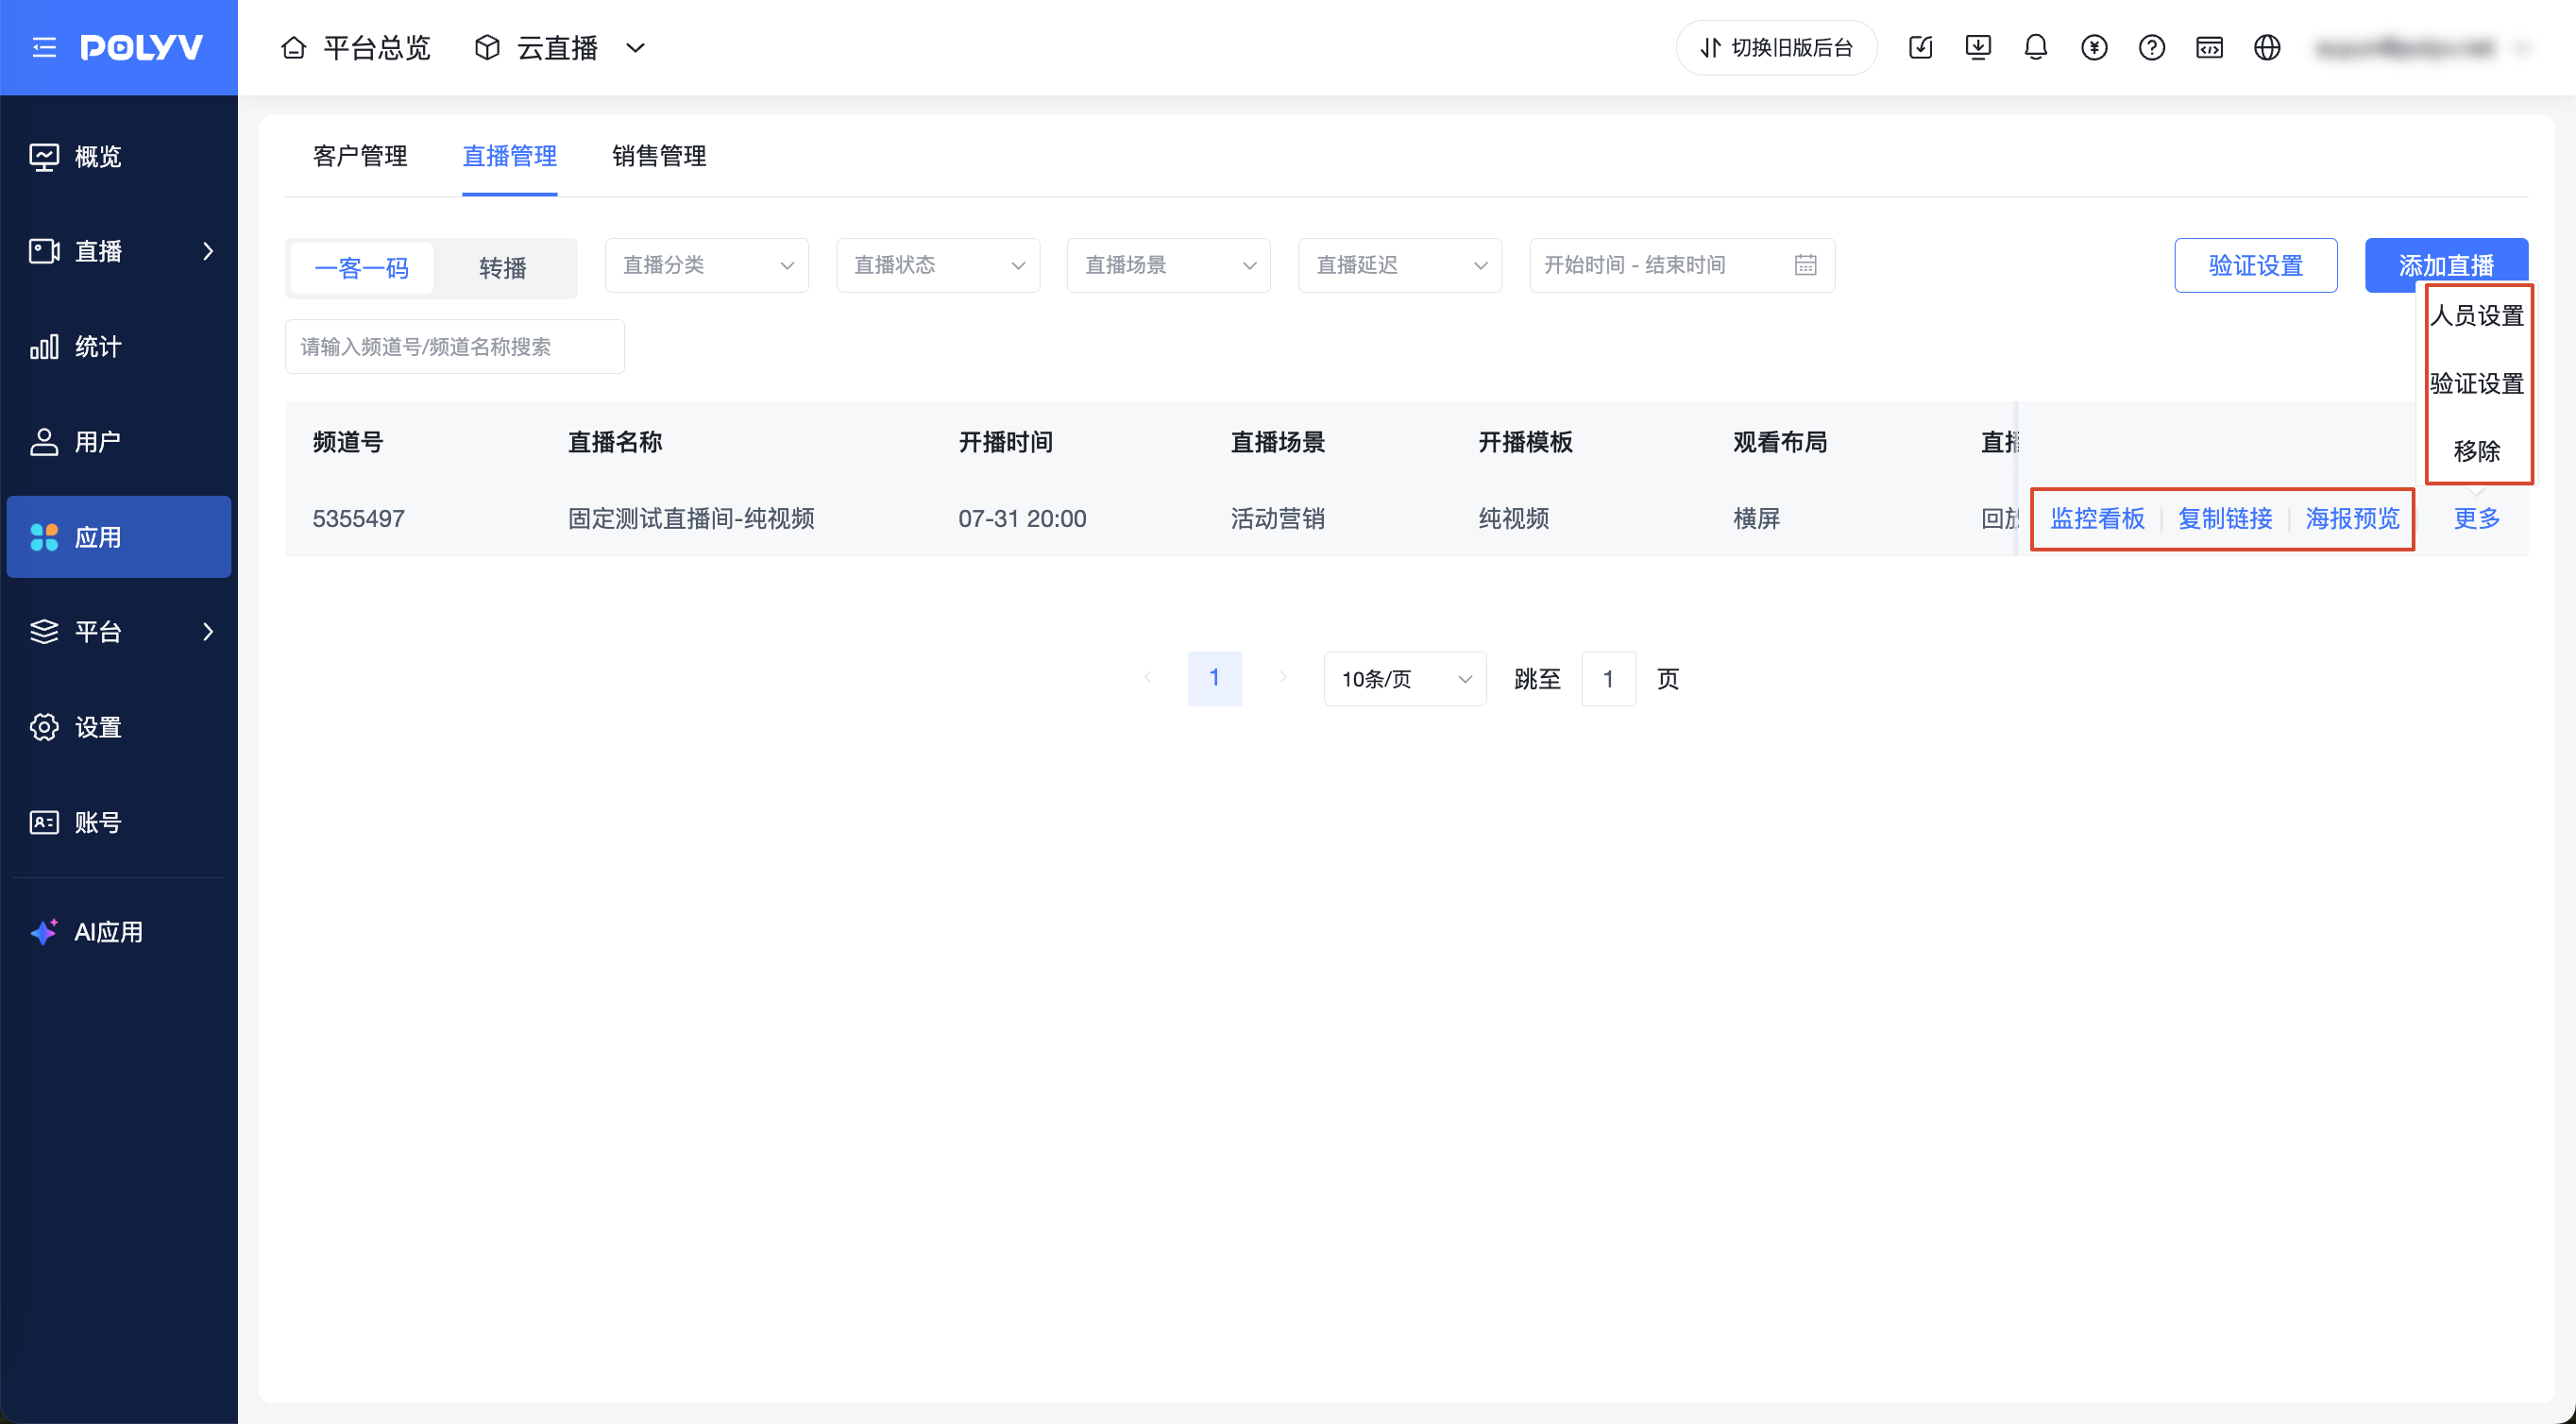Click the 直播名称 column header
The width and height of the screenshot is (2576, 1424).
(x=615, y=442)
